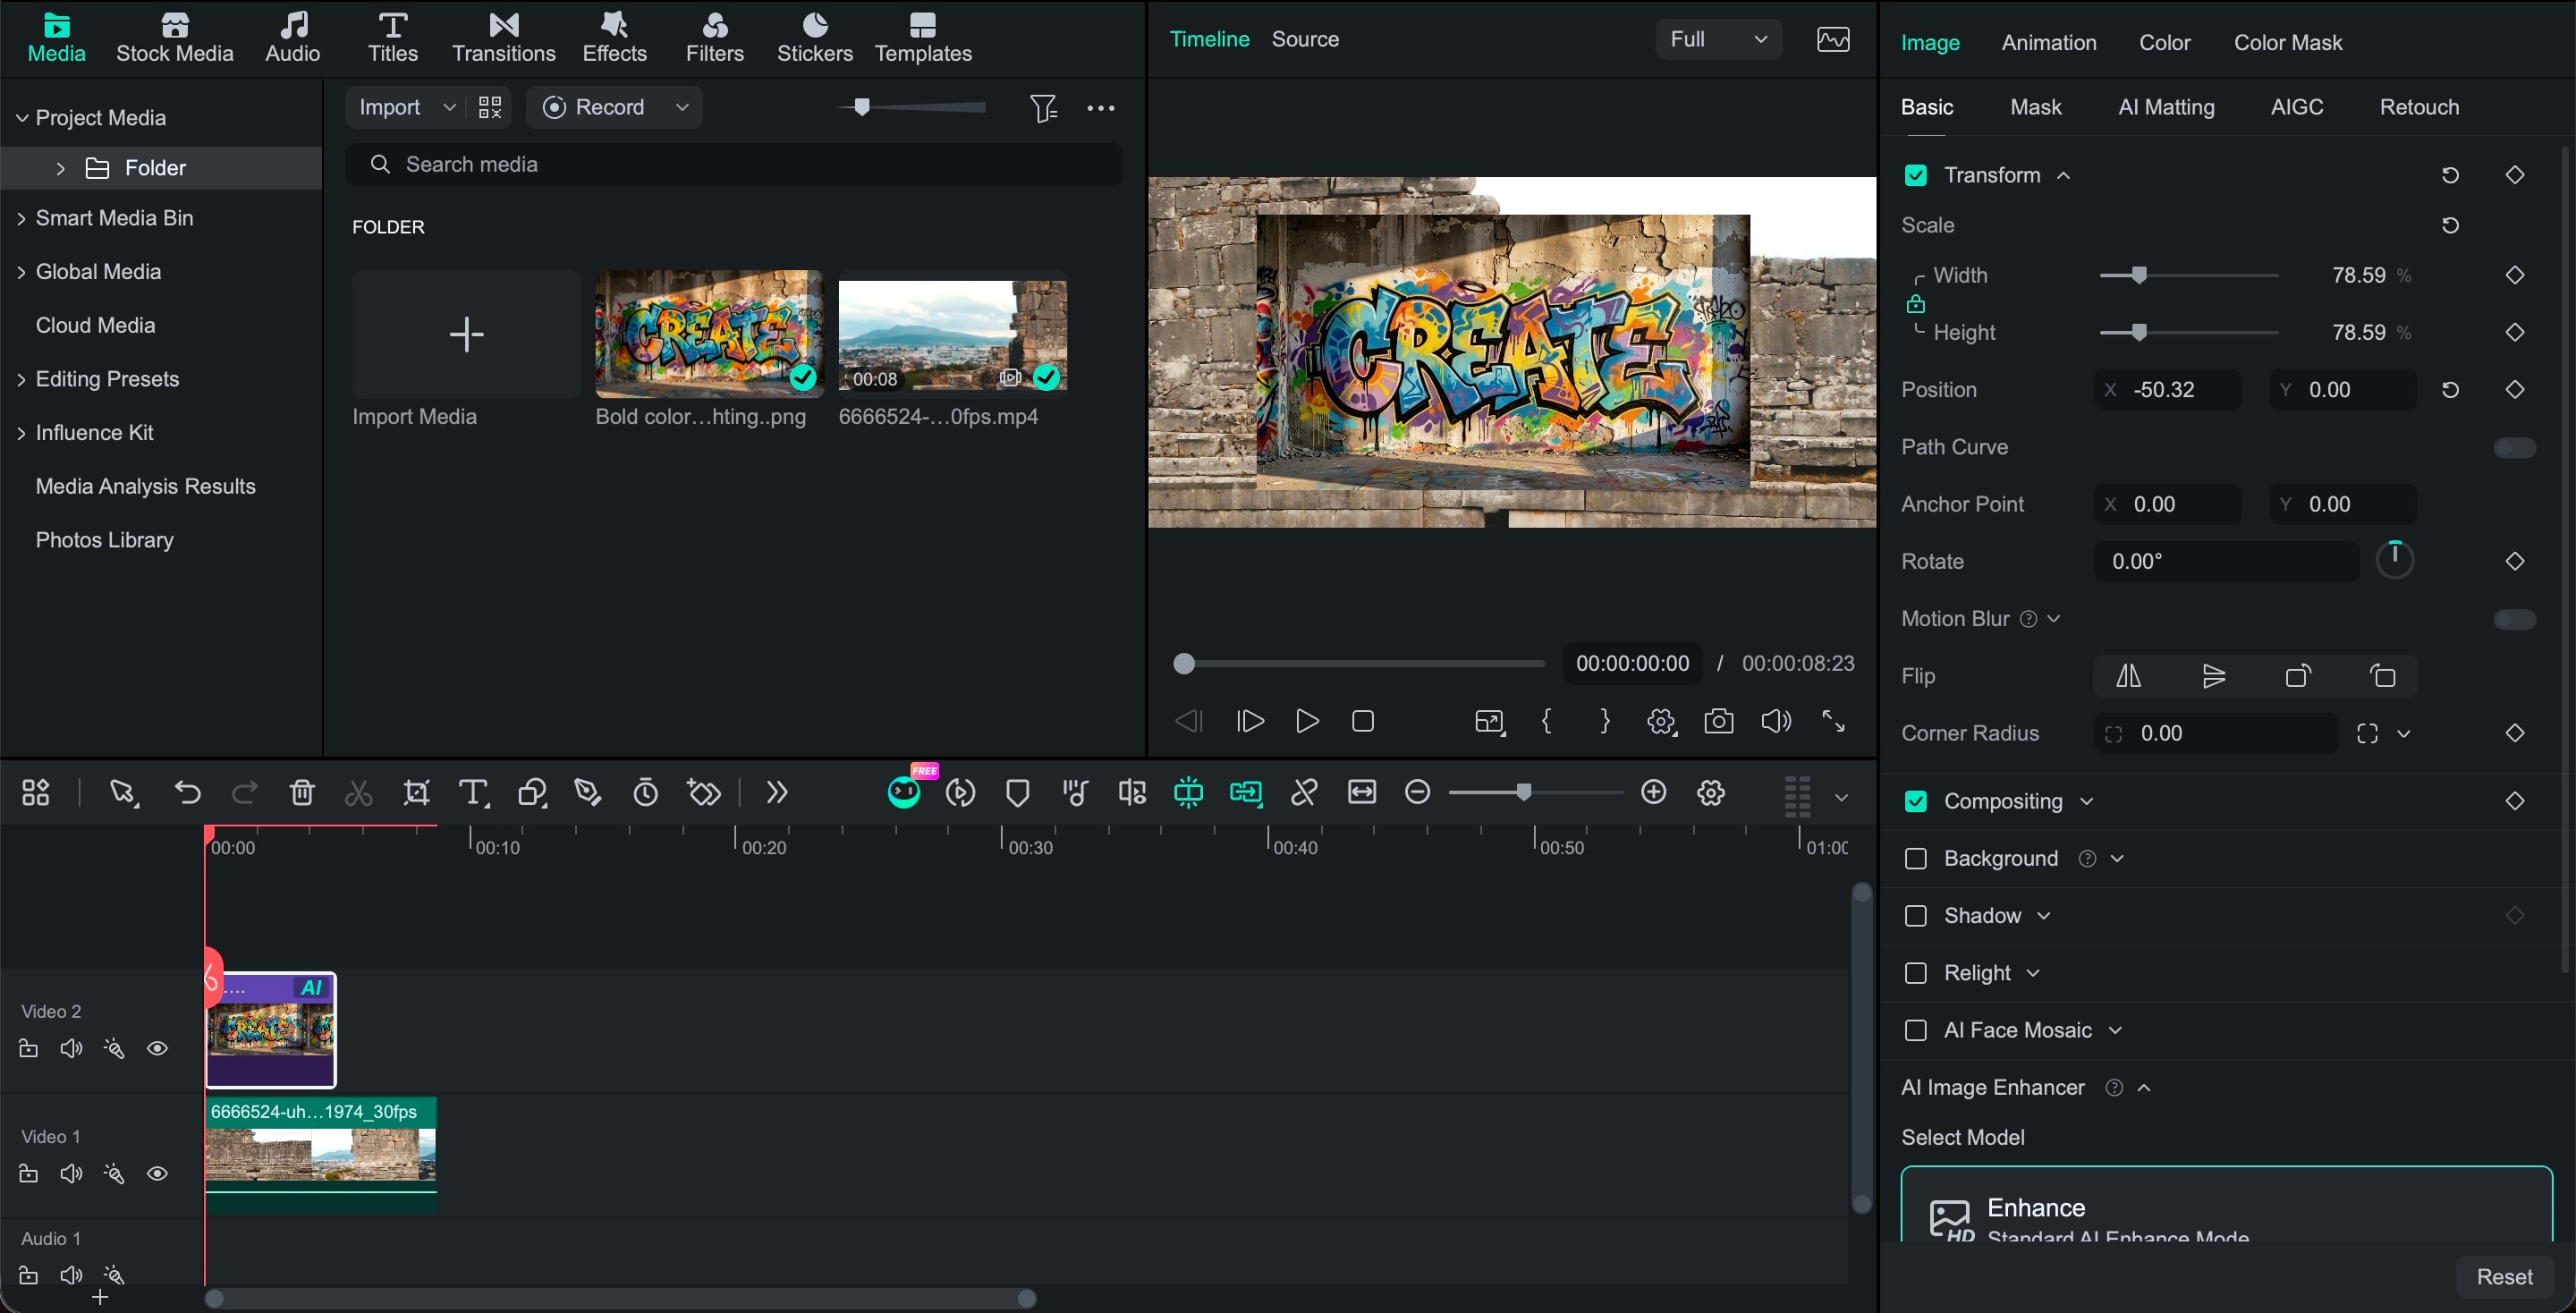Switch to the Color Mask tab
Viewport: 2576px width, 1313px height.
[x=2287, y=42]
